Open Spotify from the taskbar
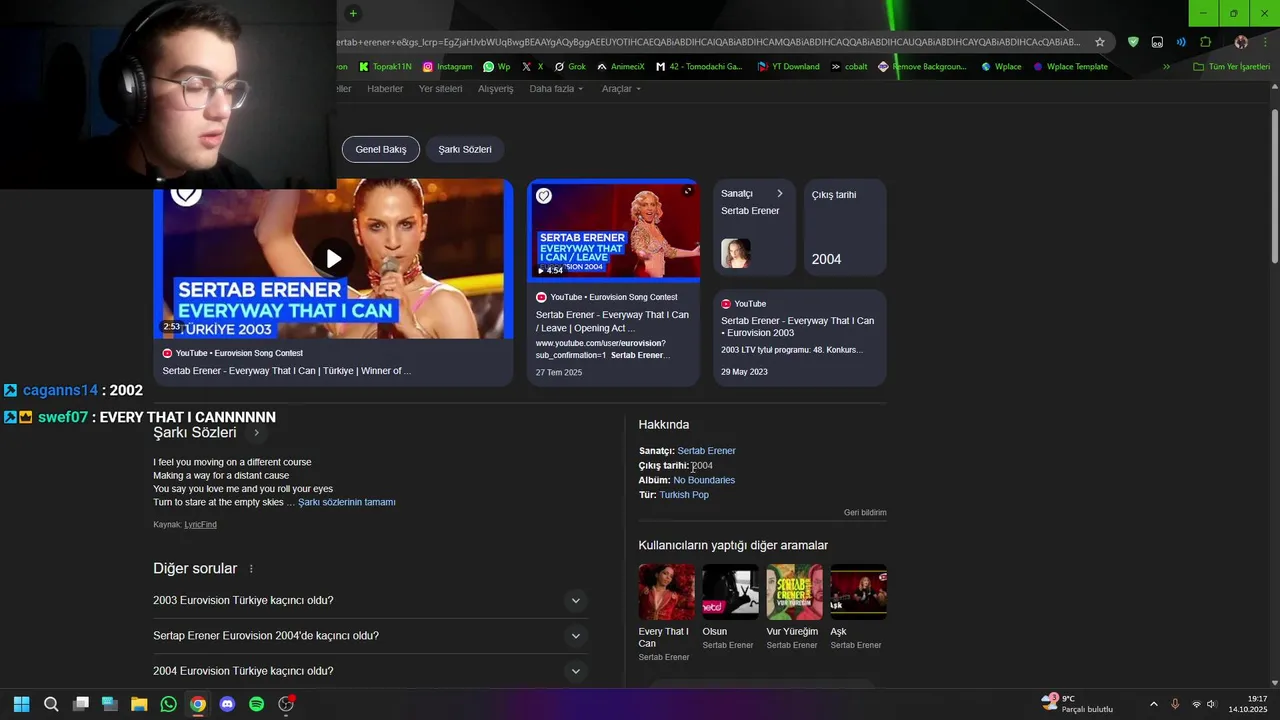The height and width of the screenshot is (720, 1280). (256, 704)
